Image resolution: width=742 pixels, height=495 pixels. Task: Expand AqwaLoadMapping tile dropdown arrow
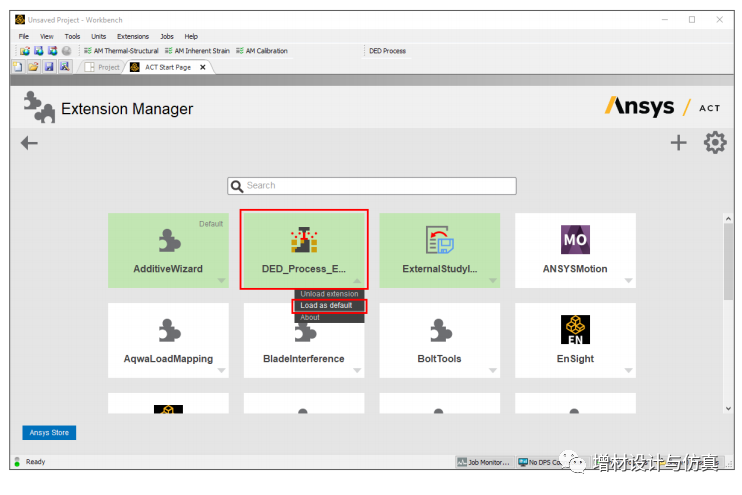point(221,371)
